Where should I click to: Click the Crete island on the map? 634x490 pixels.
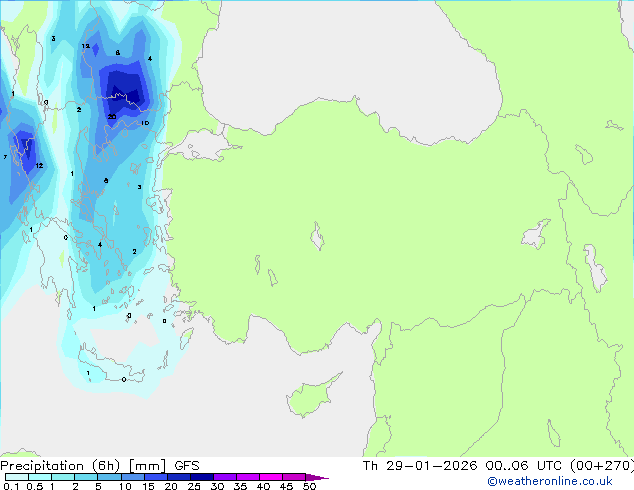[x=109, y=367]
